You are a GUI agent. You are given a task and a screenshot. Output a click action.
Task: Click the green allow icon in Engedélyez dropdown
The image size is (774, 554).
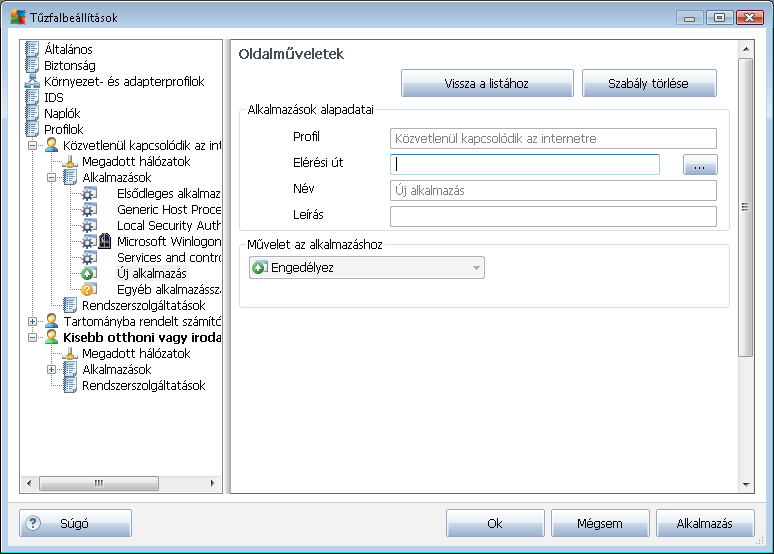click(260, 268)
